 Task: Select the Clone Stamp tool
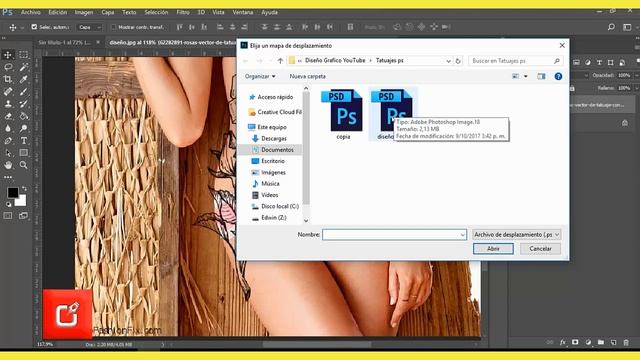click(8, 104)
